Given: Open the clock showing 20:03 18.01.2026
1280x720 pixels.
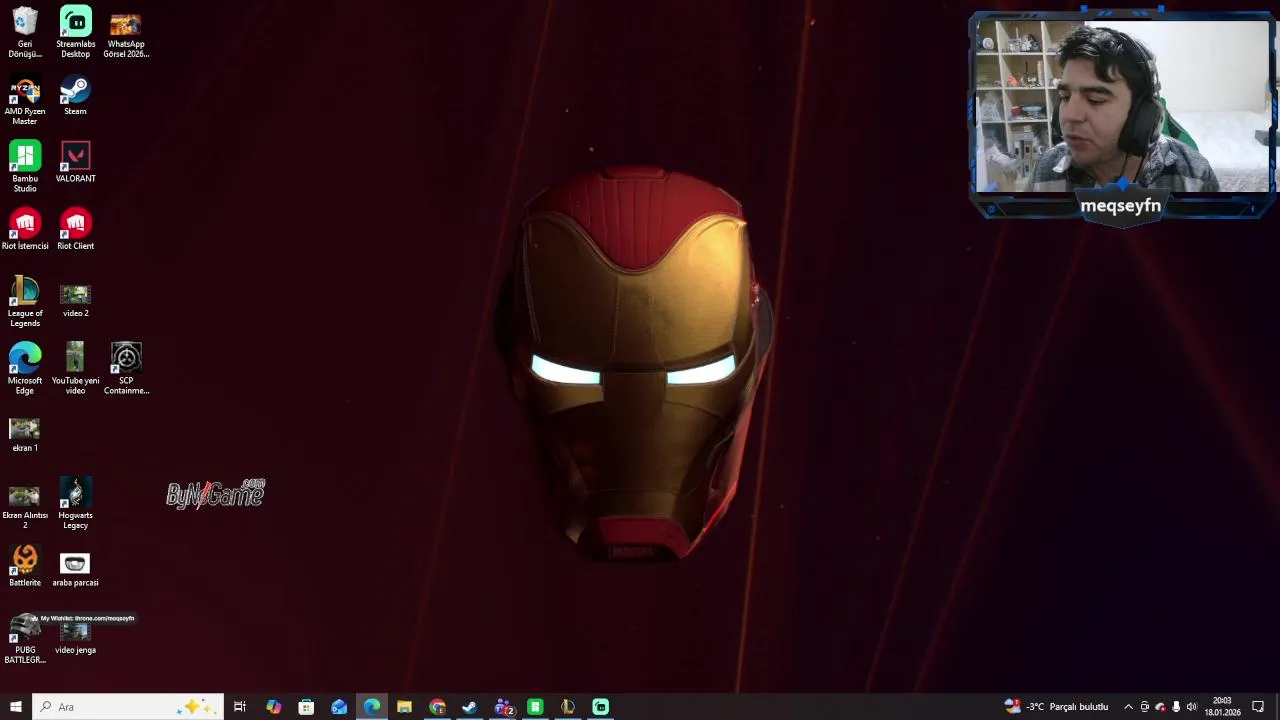Looking at the screenshot, I should pos(1222,707).
